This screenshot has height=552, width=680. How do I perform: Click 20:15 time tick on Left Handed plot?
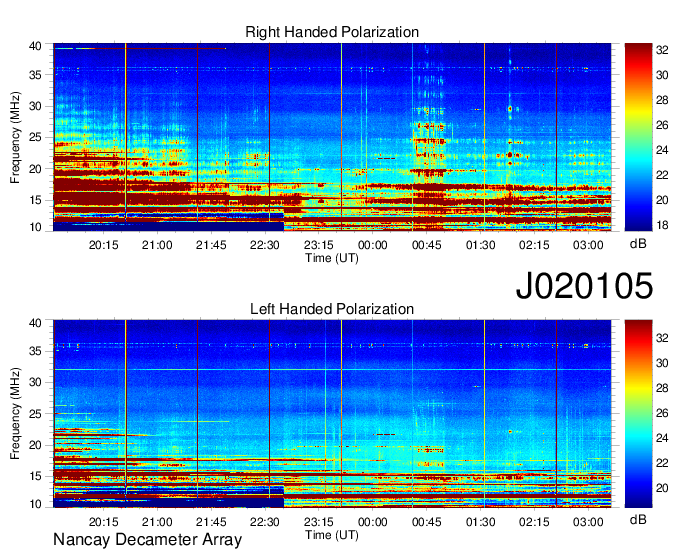coord(104,522)
